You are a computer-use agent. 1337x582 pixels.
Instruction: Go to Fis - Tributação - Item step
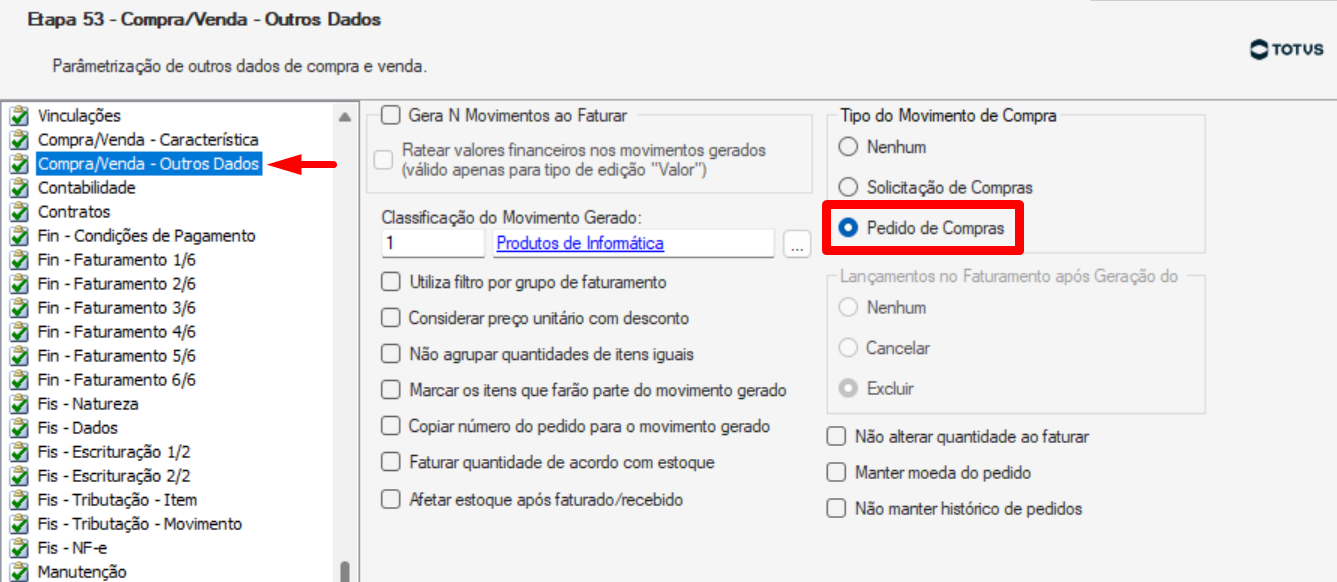[x=117, y=500]
